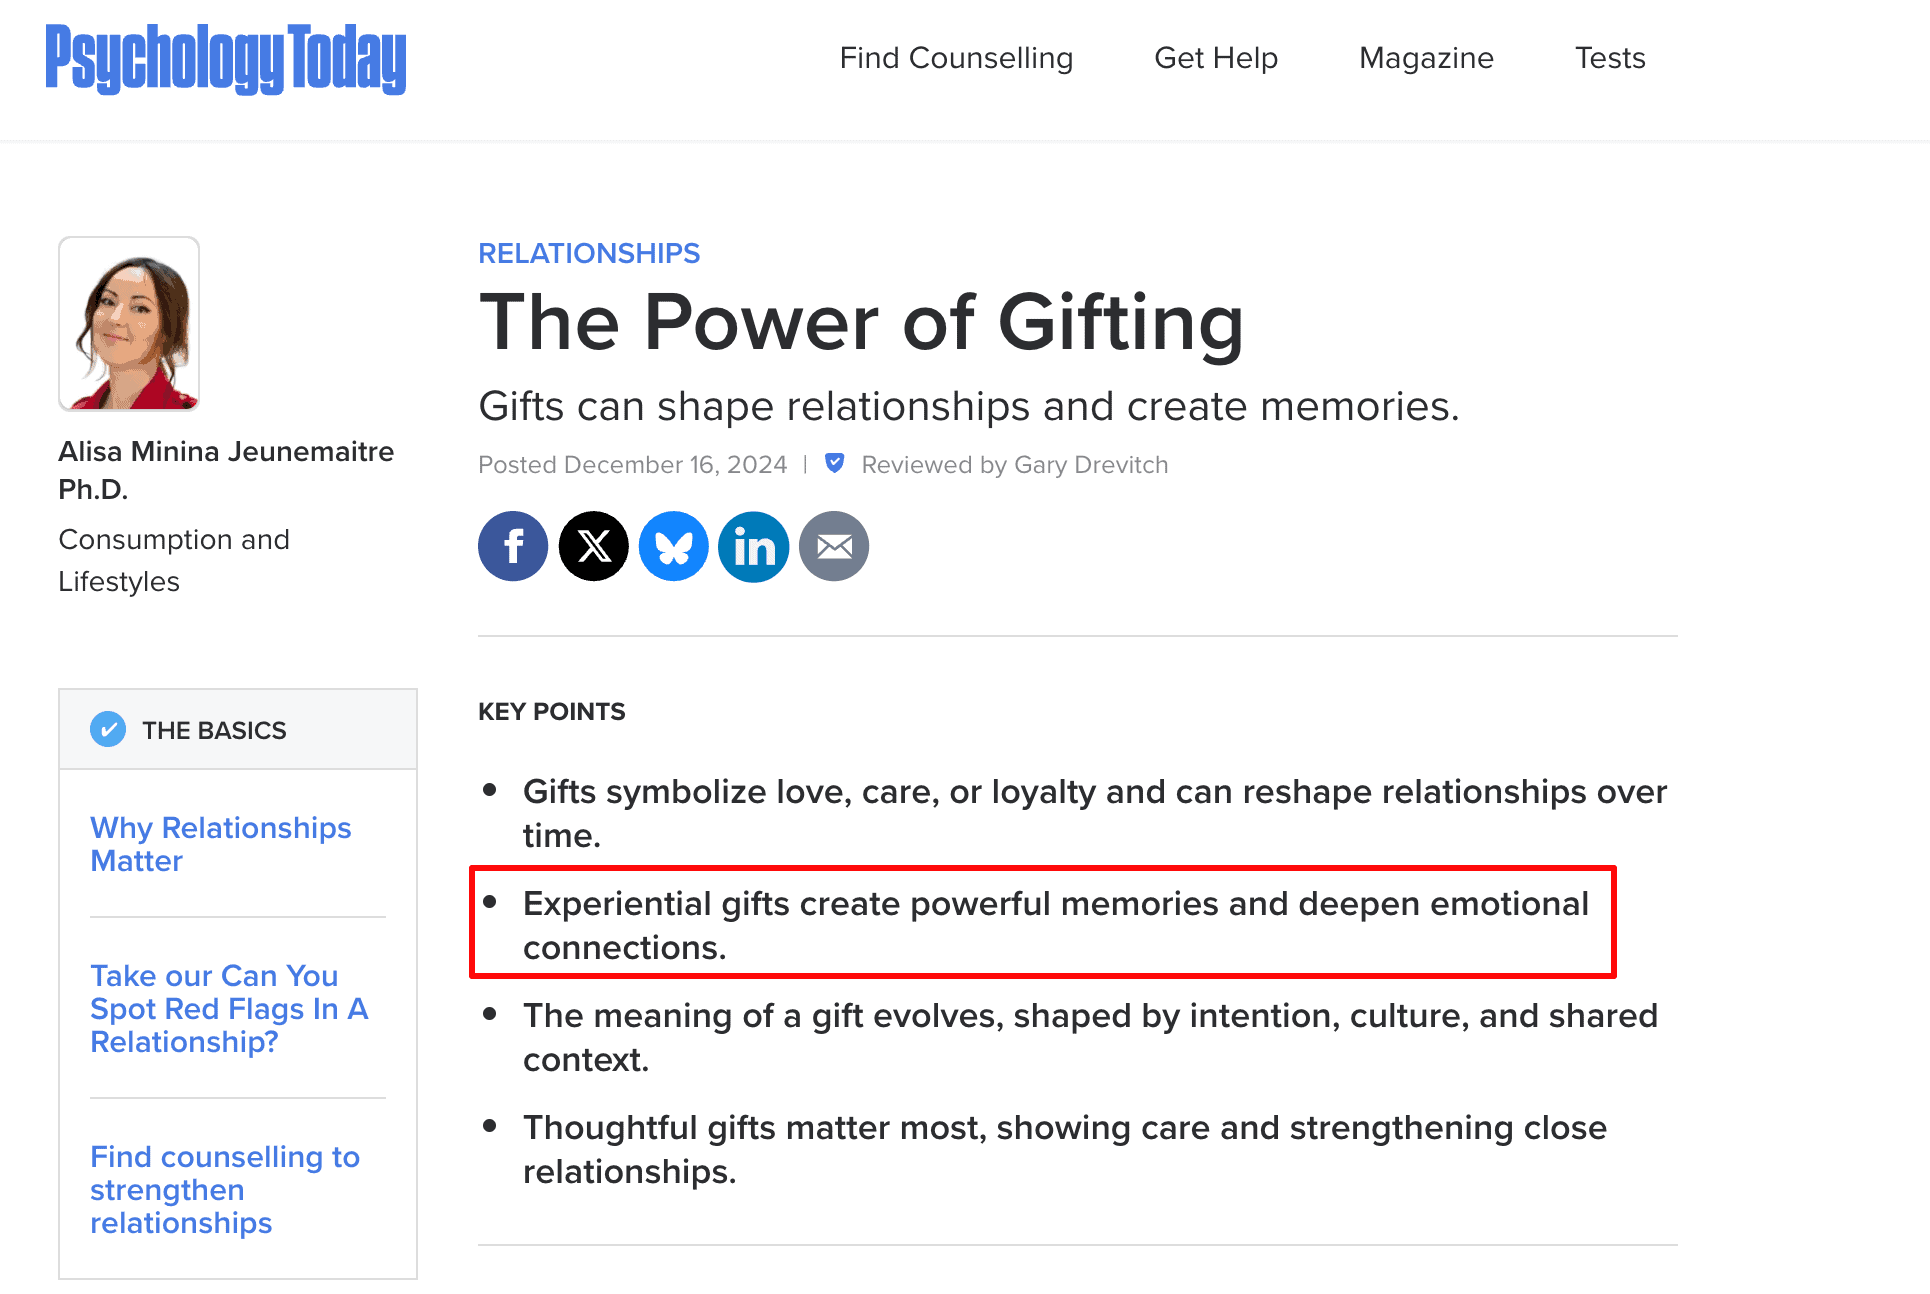This screenshot has width=1930, height=1294.
Task: Open Get Help menu
Action: [x=1216, y=58]
